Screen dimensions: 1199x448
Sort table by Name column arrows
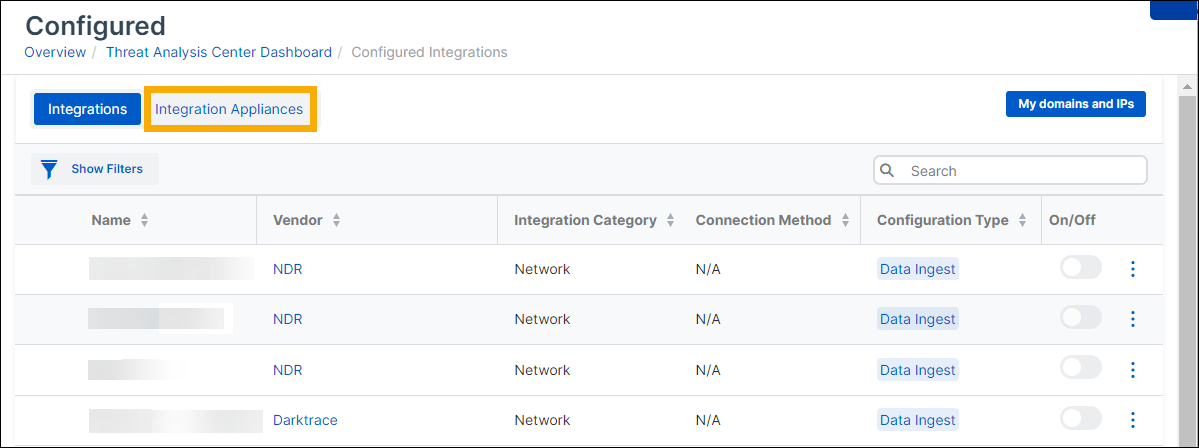[x=145, y=220]
